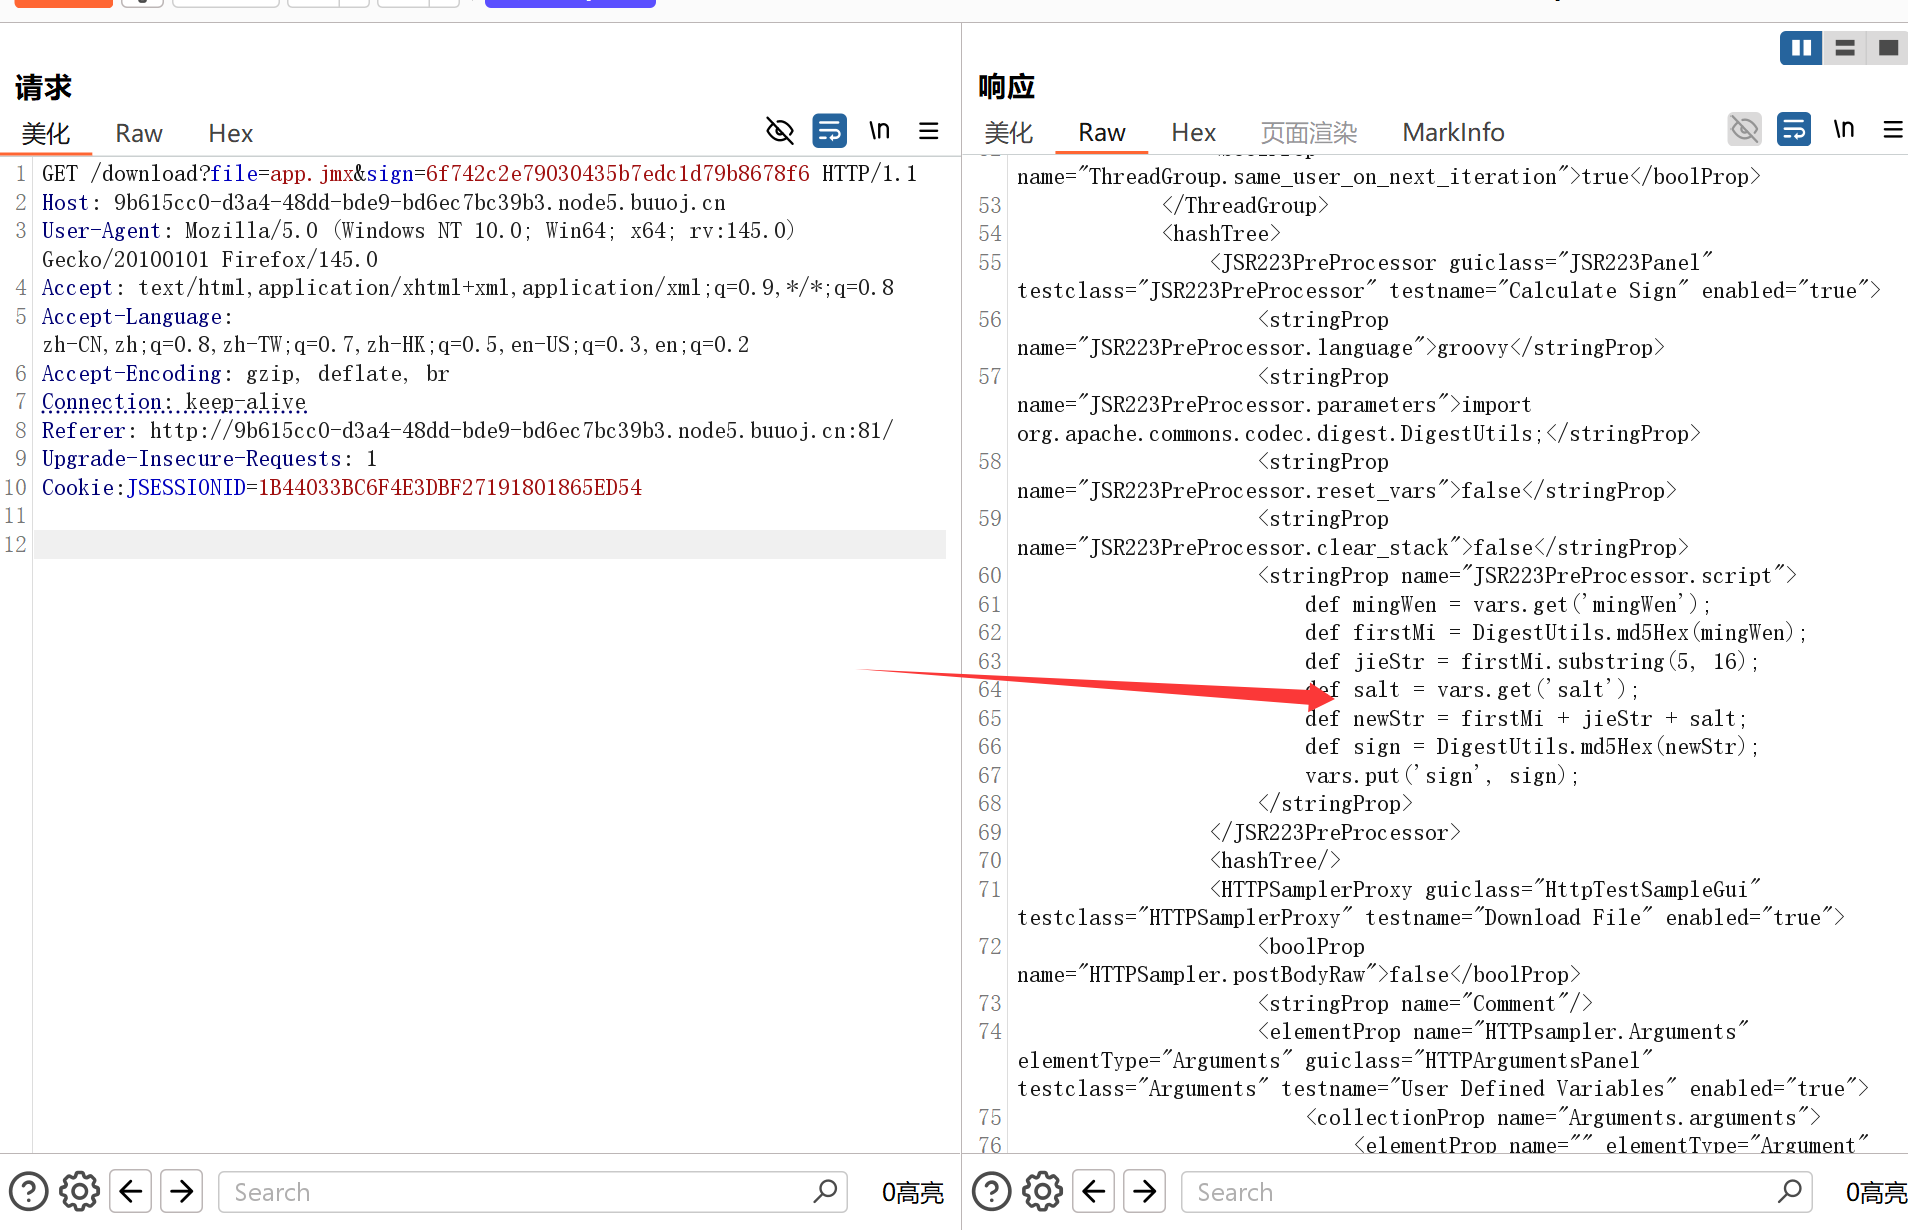The image size is (1908, 1230).
Task: Toggle hidden characters in response panel
Action: pos(1745,129)
